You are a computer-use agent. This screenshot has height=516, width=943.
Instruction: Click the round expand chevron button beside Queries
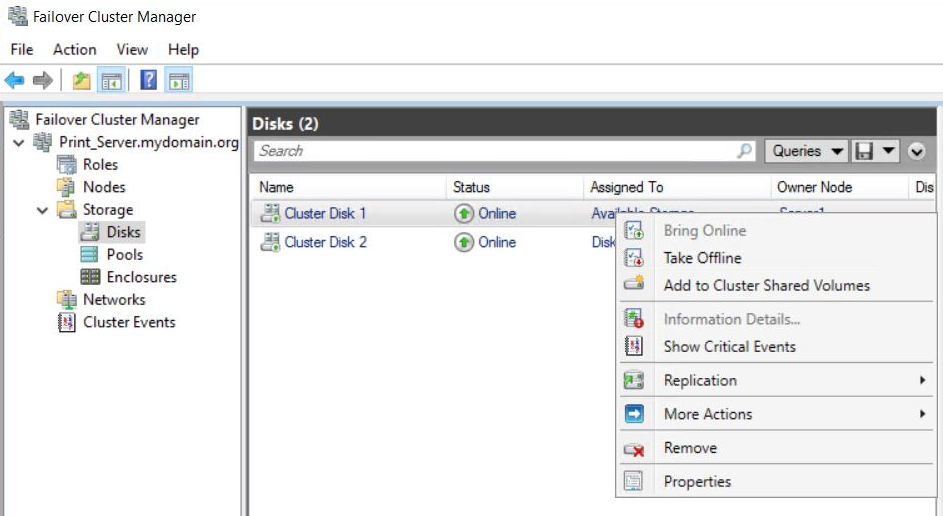(x=917, y=151)
